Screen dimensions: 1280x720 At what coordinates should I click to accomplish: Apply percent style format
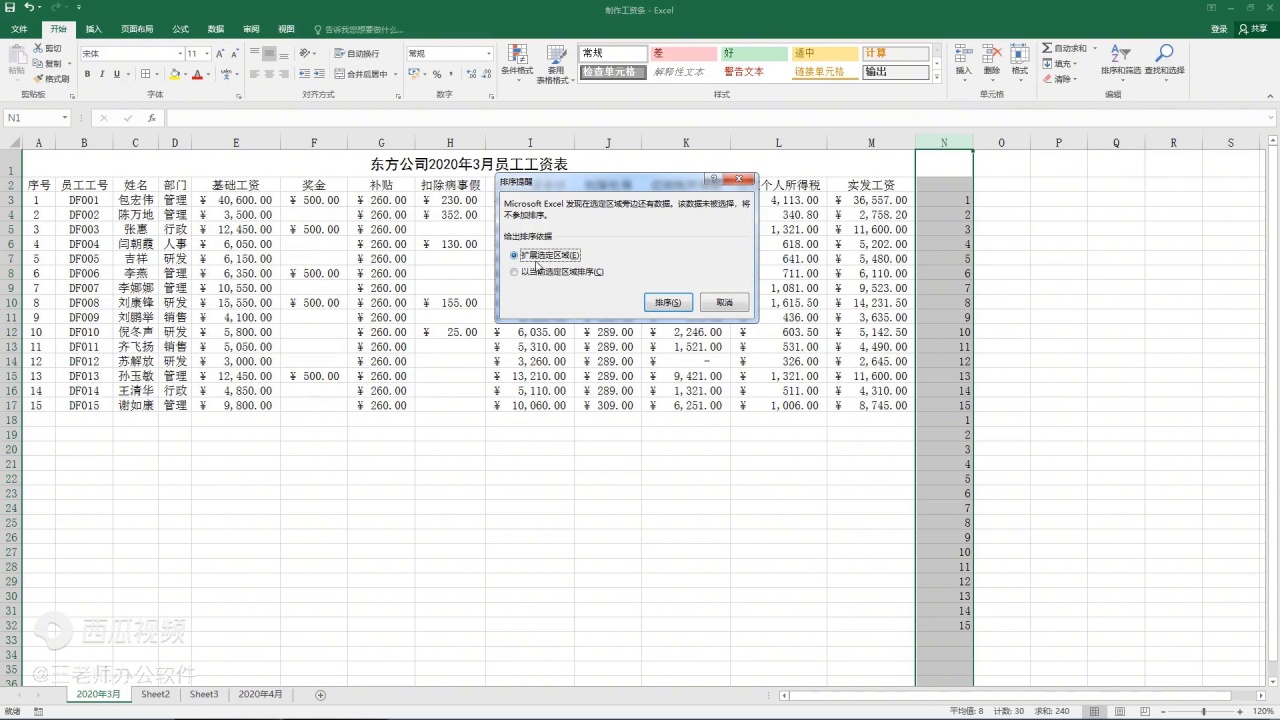click(437, 74)
